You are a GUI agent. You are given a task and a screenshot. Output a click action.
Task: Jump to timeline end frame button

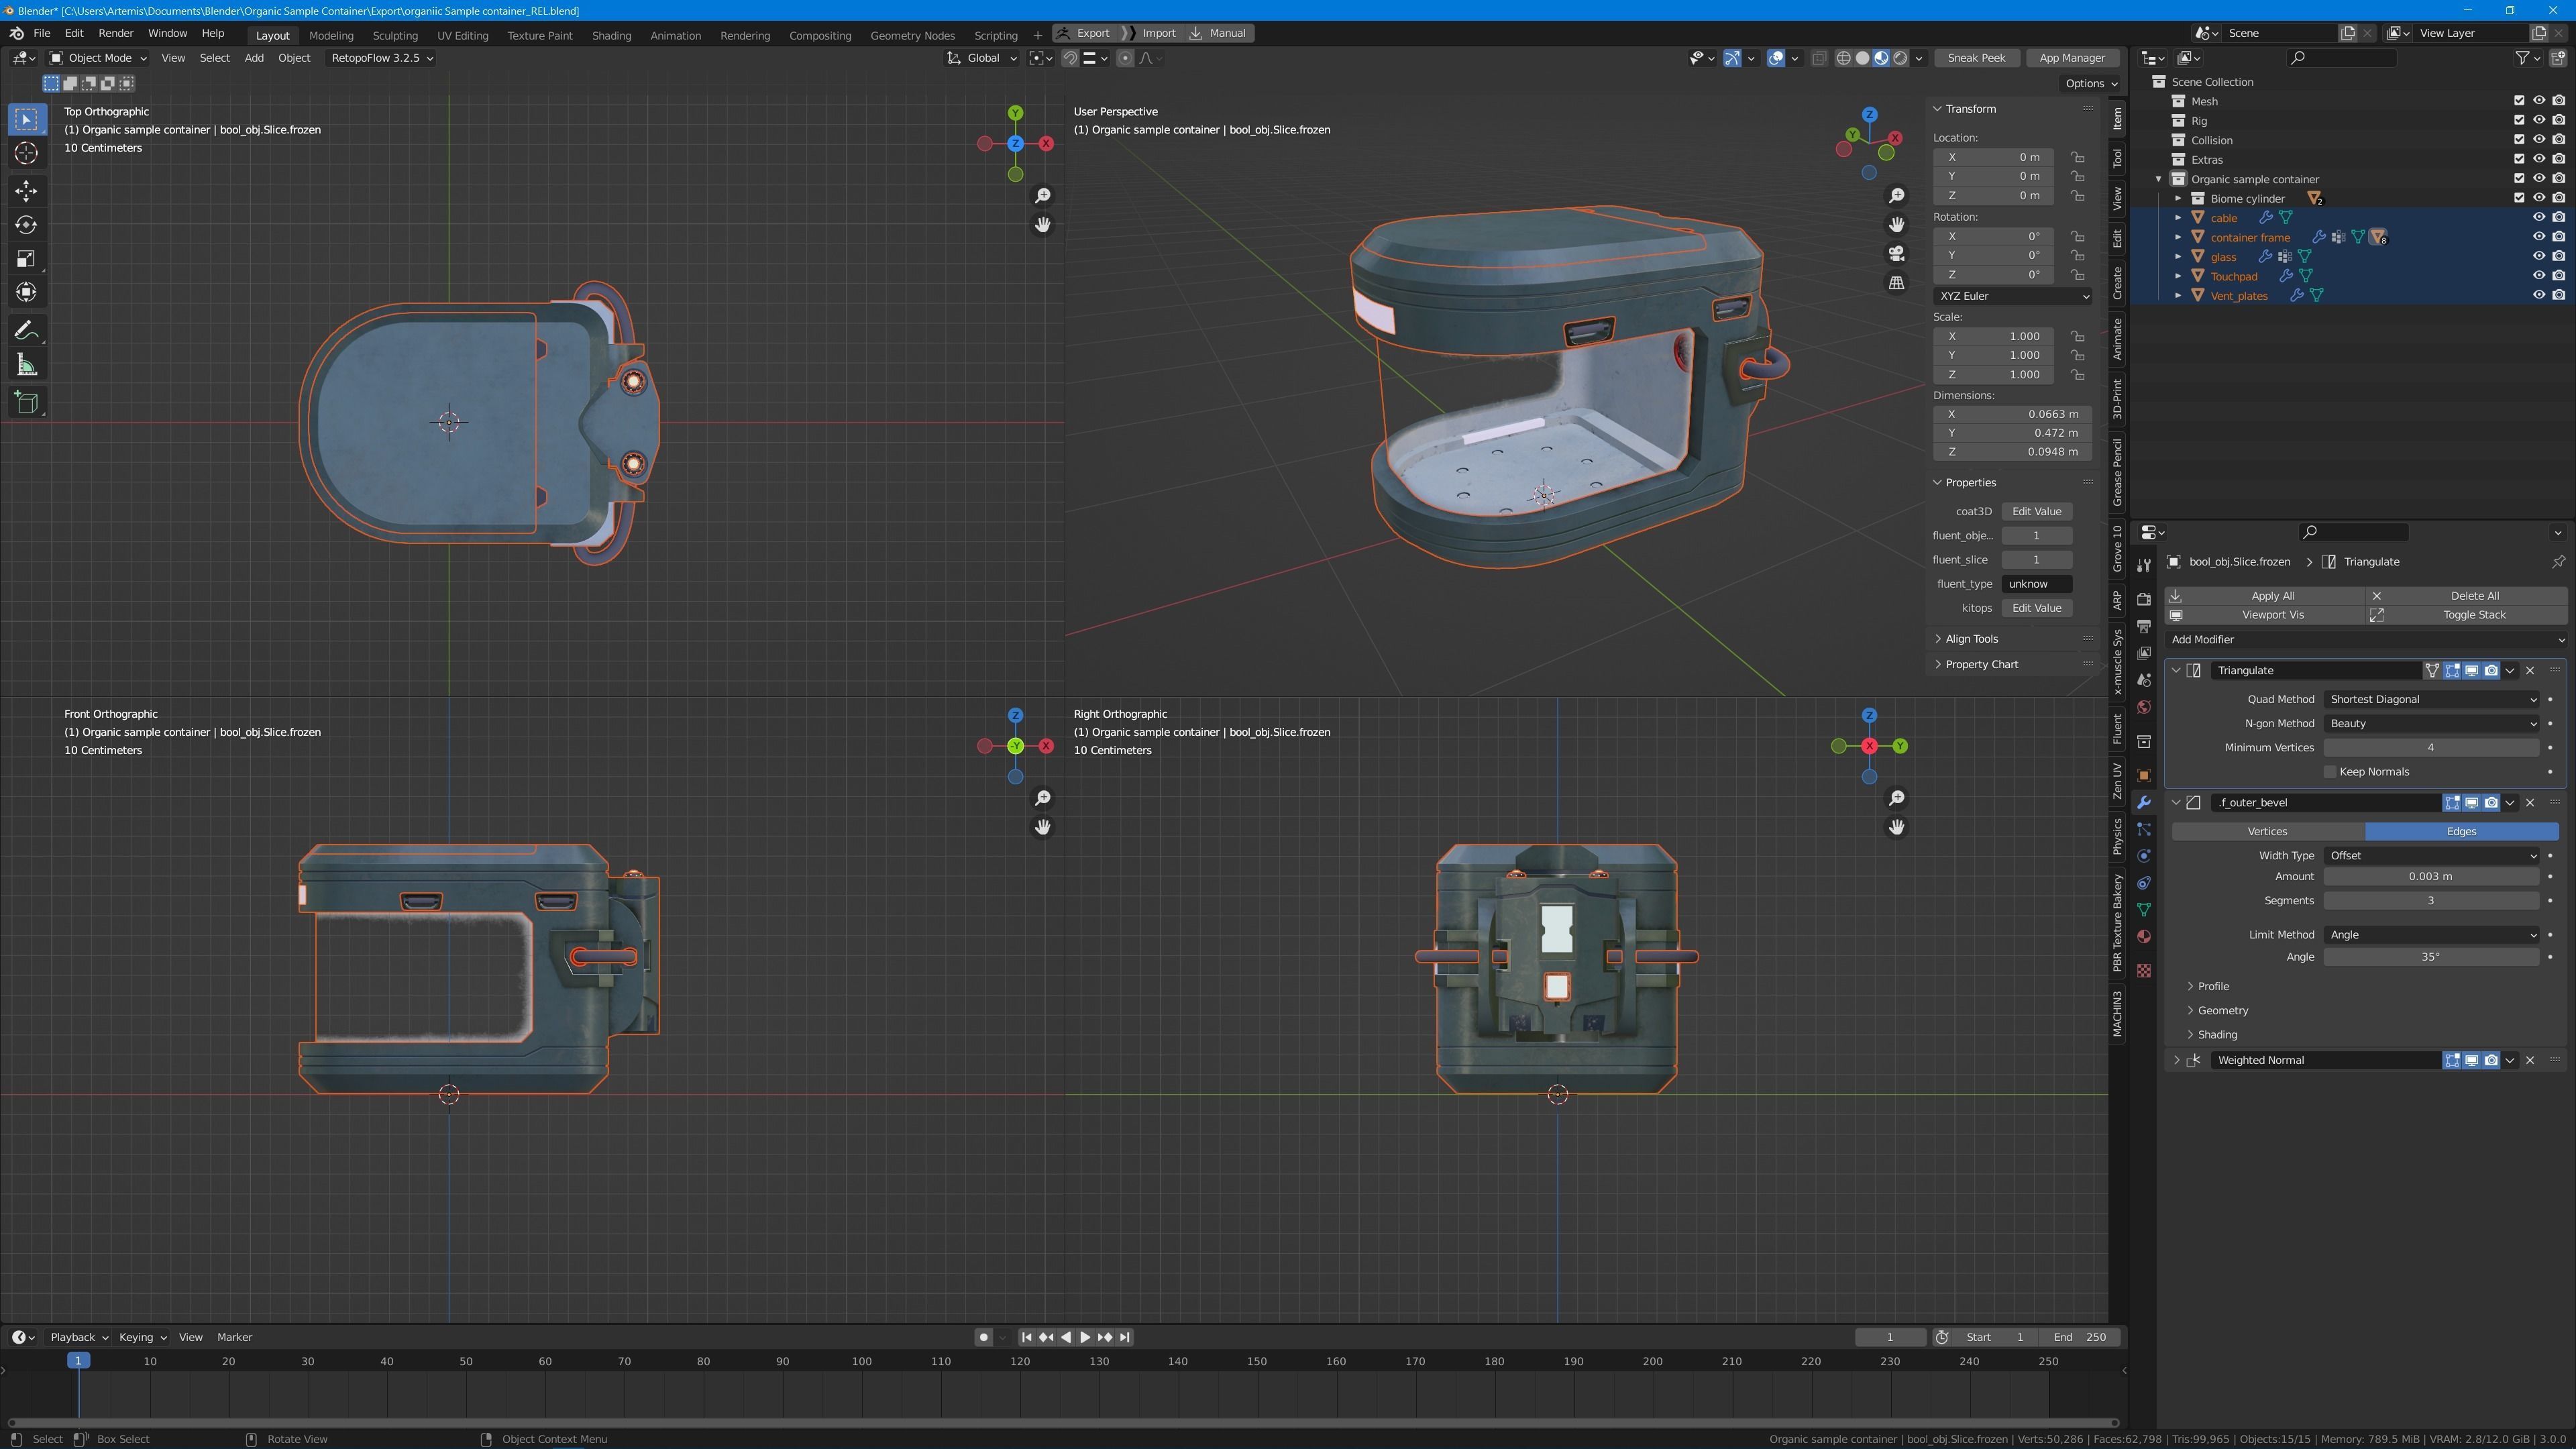[x=1125, y=1337]
